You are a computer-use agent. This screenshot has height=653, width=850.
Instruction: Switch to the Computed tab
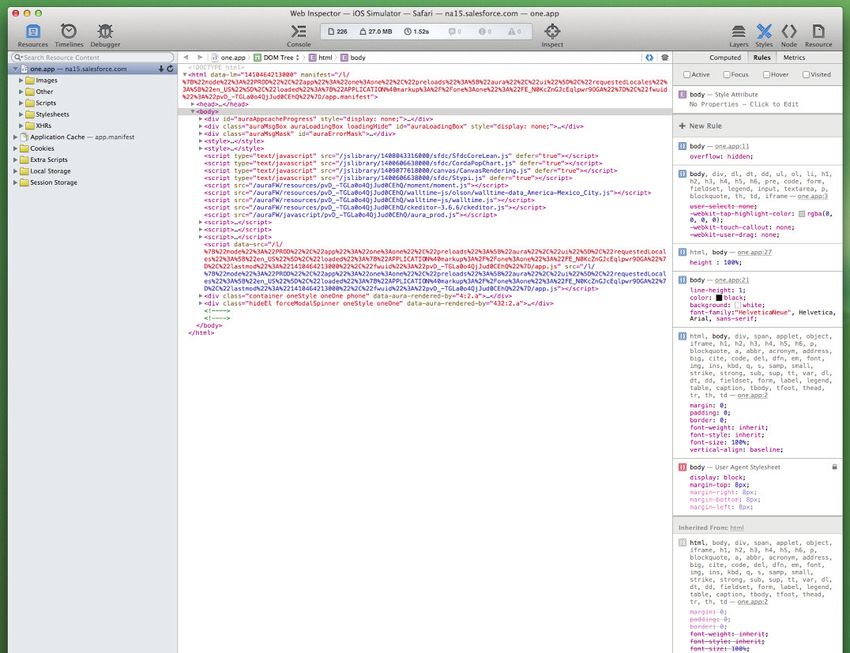point(725,57)
